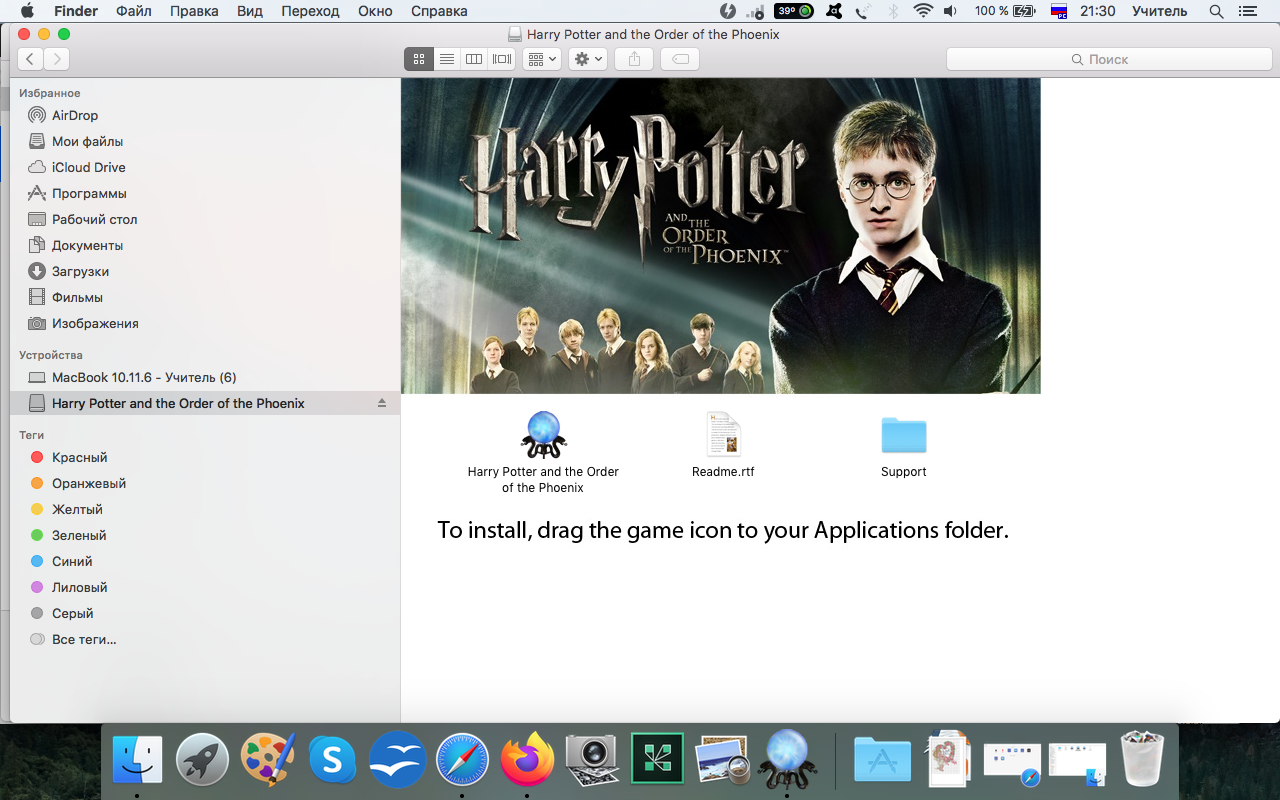1280x800 pixels.
Task: Select the Readme.rtf file
Action: (722, 435)
